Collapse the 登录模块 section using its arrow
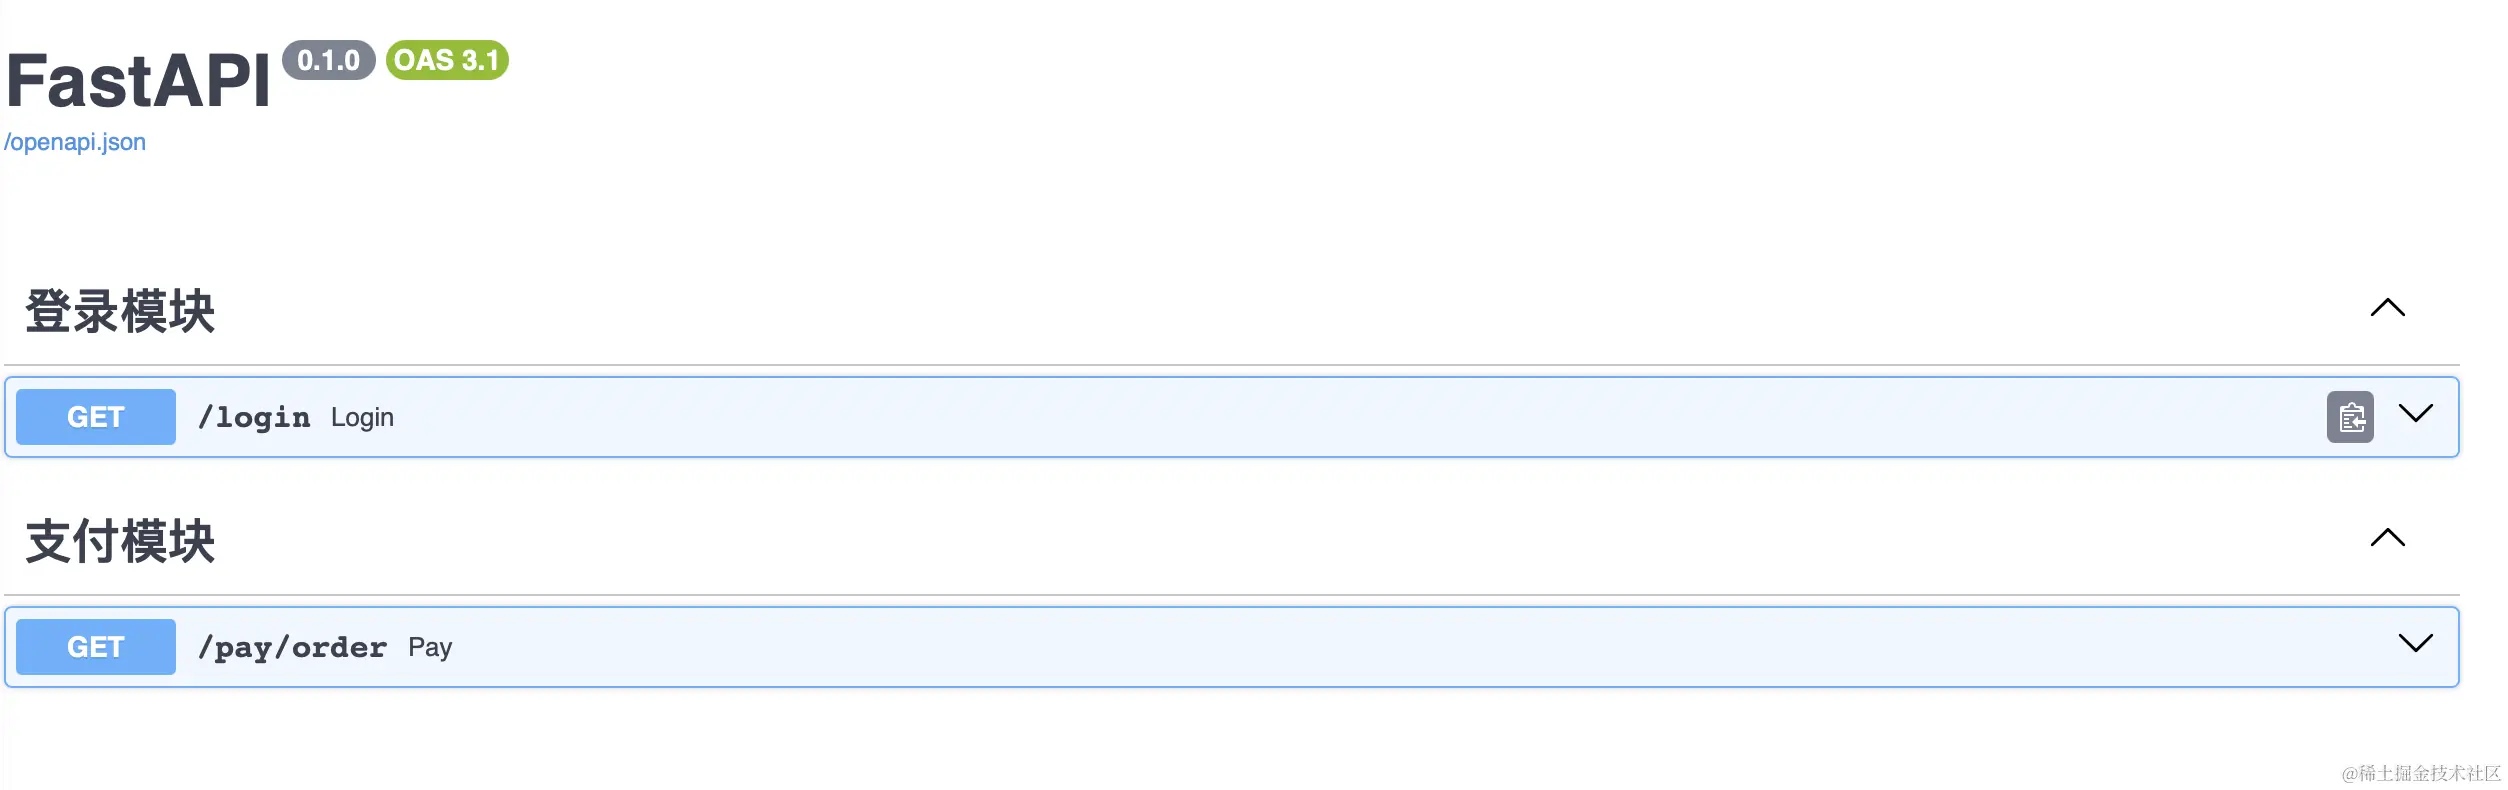2508x790 pixels. tap(2387, 308)
